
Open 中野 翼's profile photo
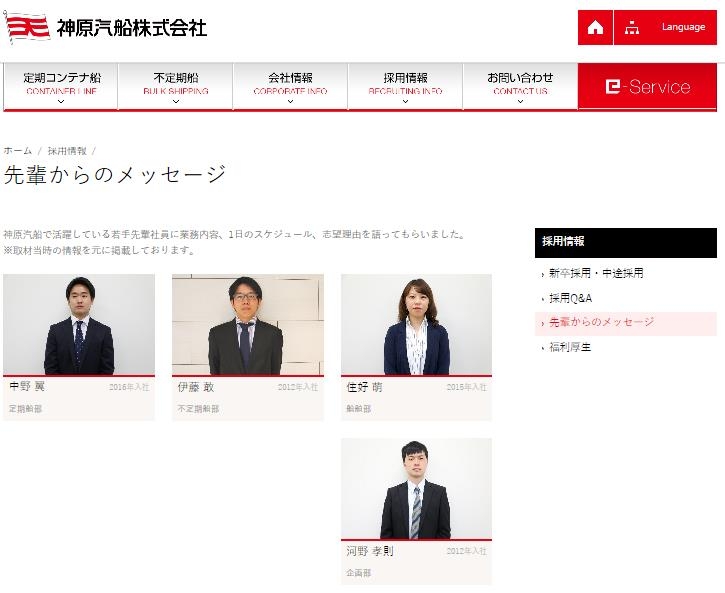79,325
